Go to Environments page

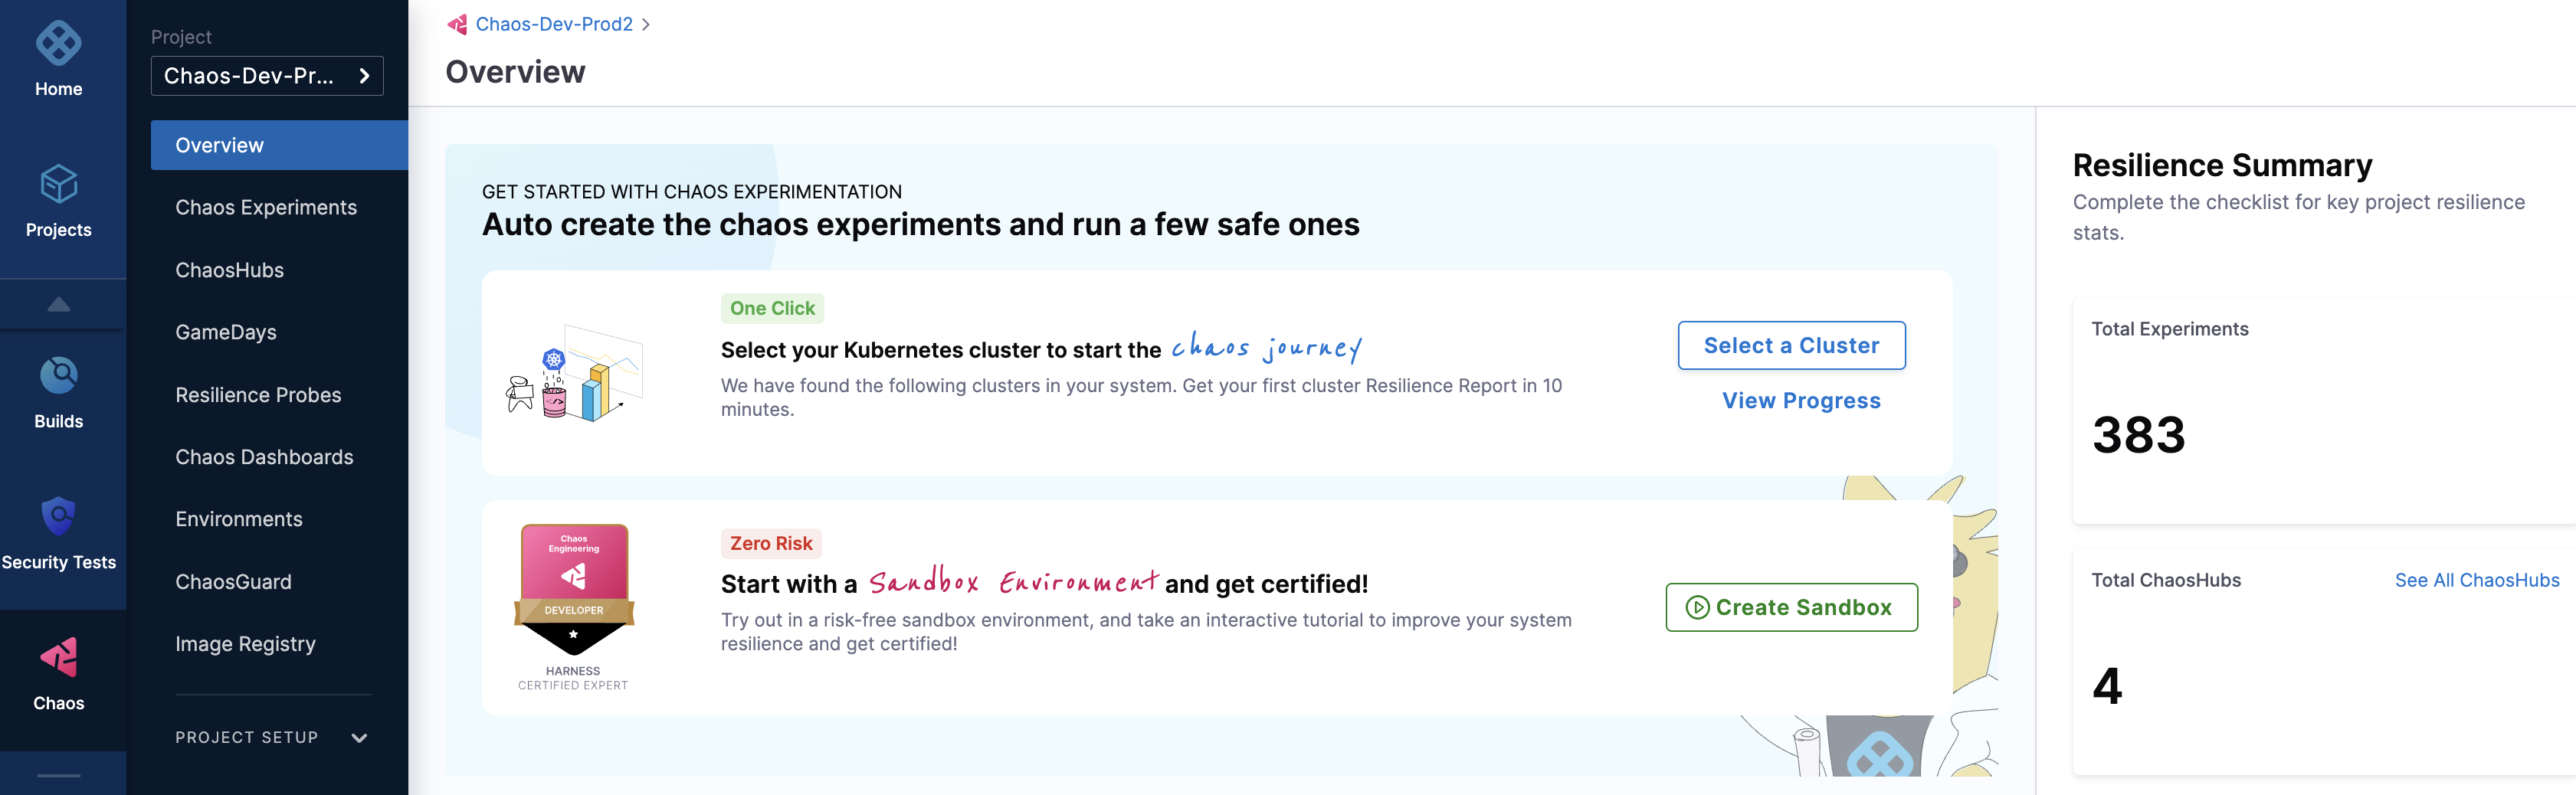239,519
